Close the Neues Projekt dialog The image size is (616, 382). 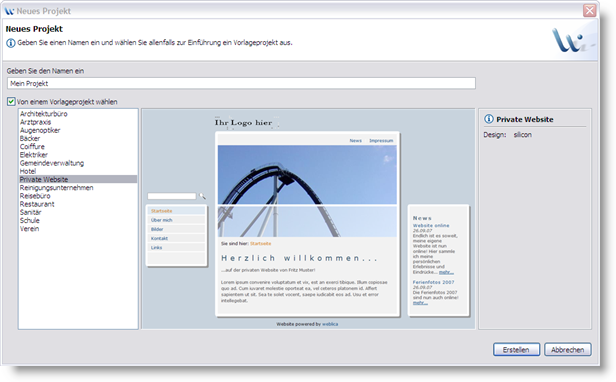coord(589,11)
